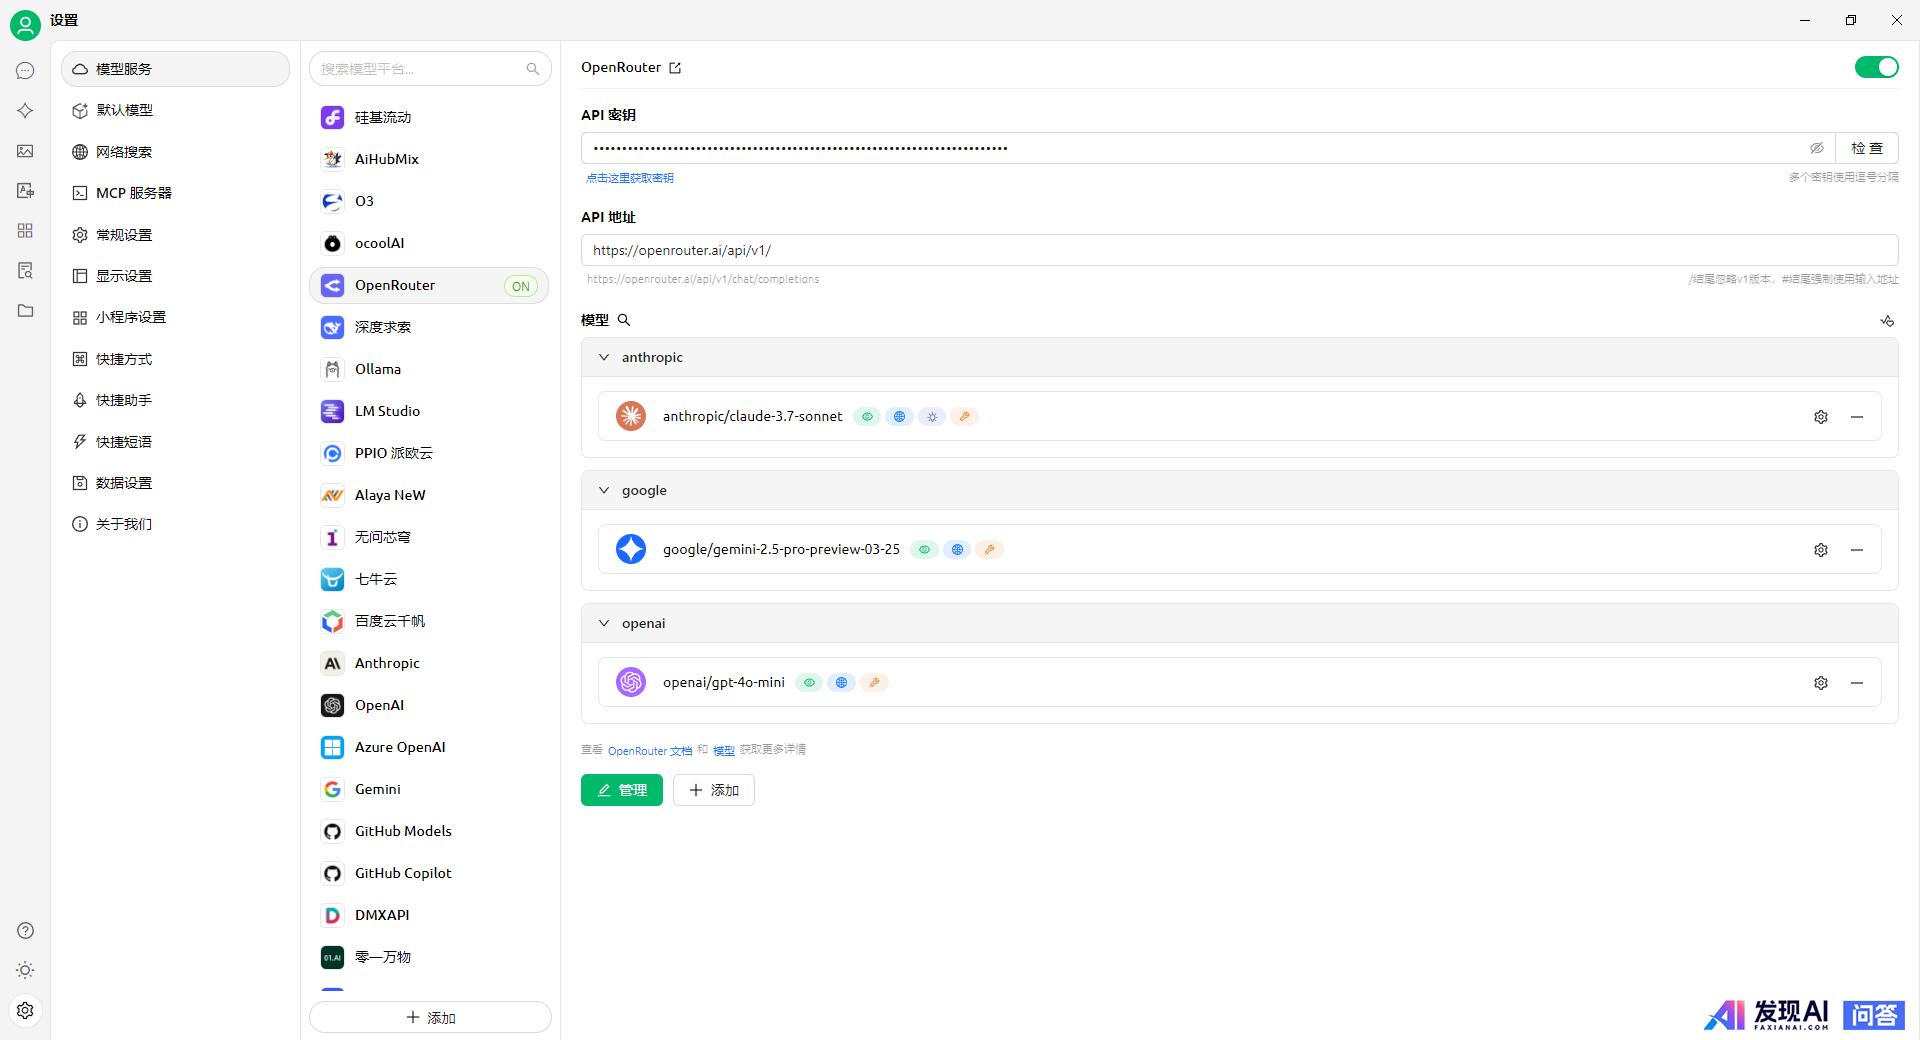Select 硅基流动 provider
The image size is (1920, 1040).
429,118
